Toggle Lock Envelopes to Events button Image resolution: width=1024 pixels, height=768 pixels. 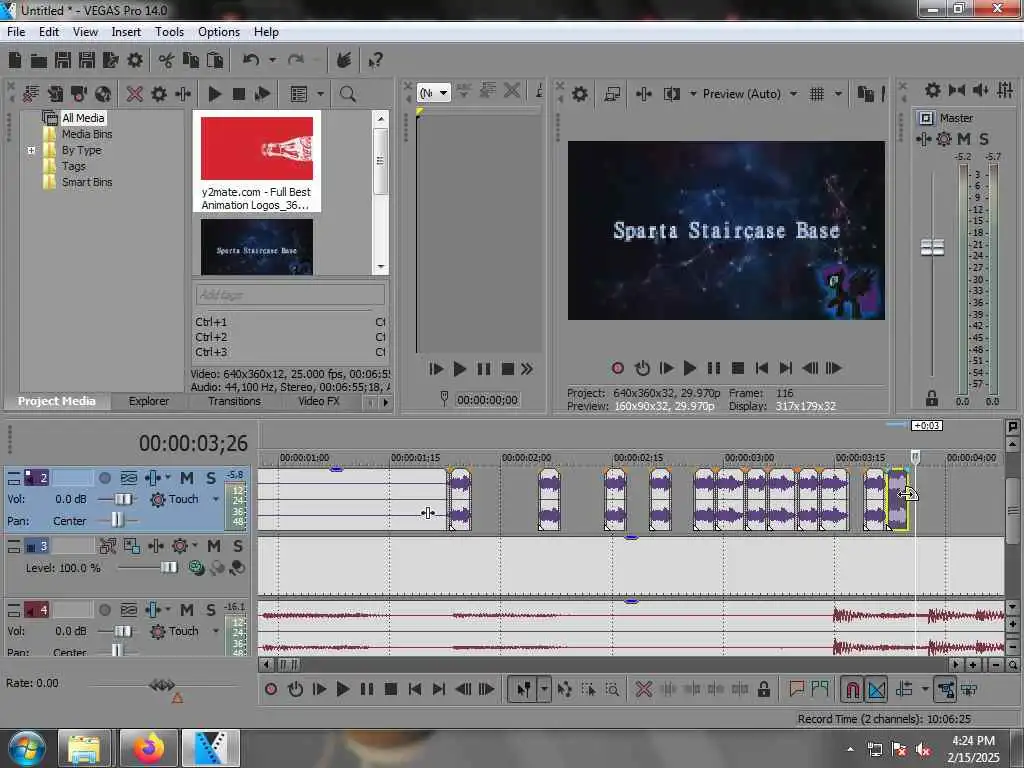(946, 689)
